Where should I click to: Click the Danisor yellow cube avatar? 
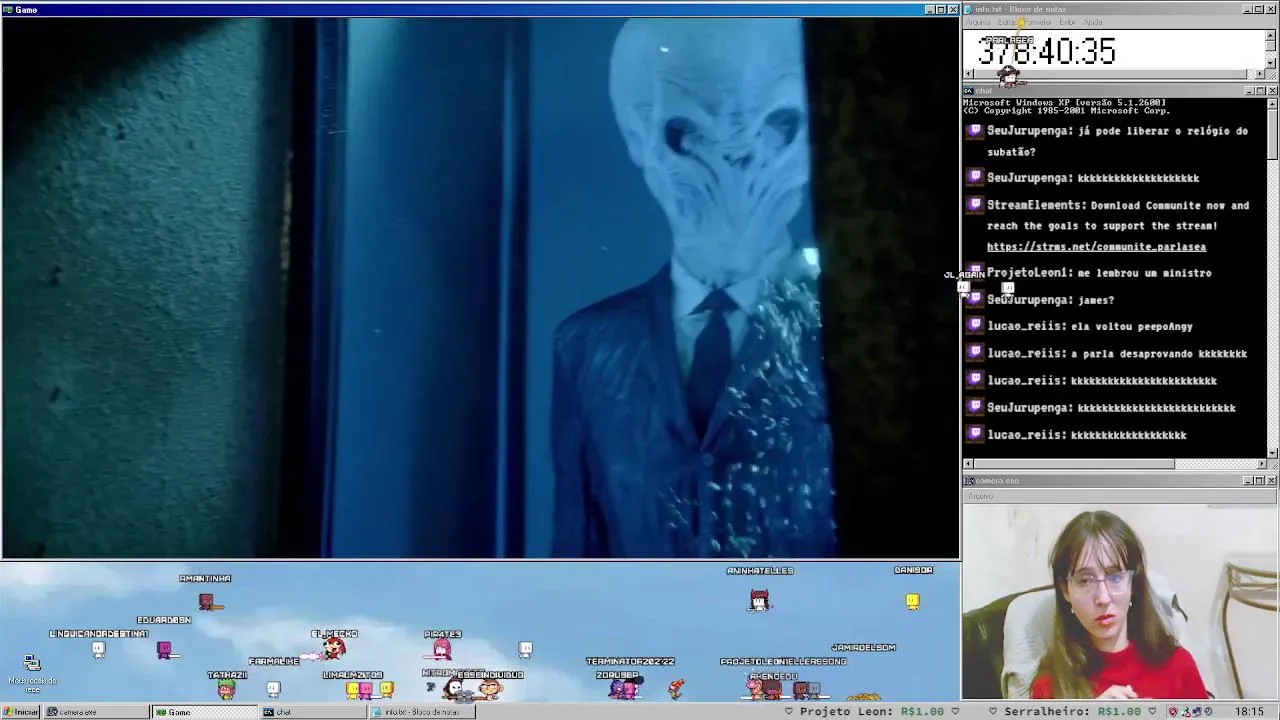[912, 601]
